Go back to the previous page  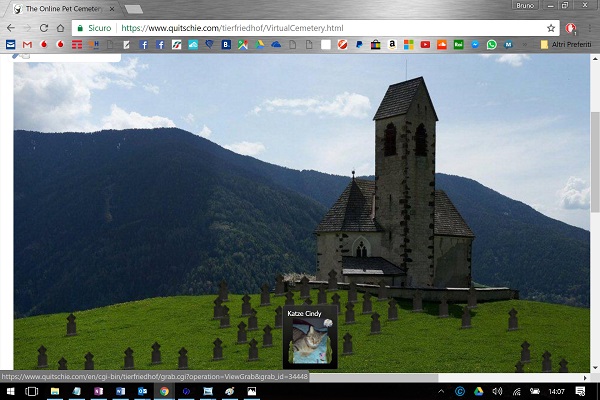tap(10, 28)
